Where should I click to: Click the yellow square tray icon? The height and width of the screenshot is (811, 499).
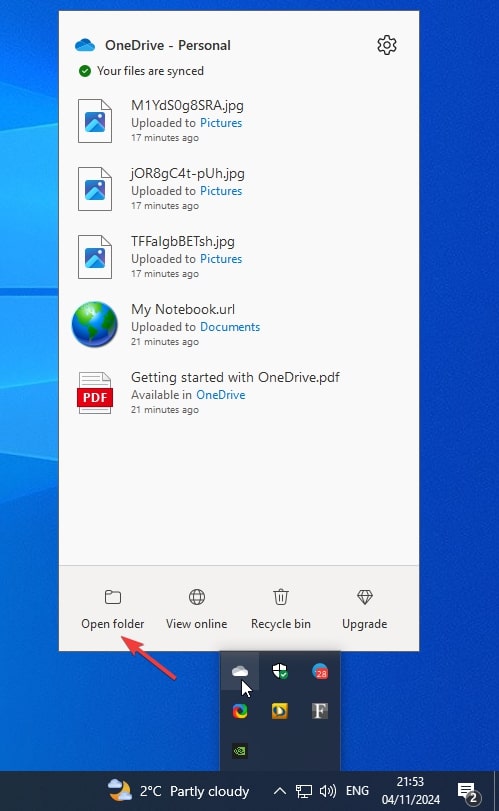pyautogui.click(x=280, y=711)
